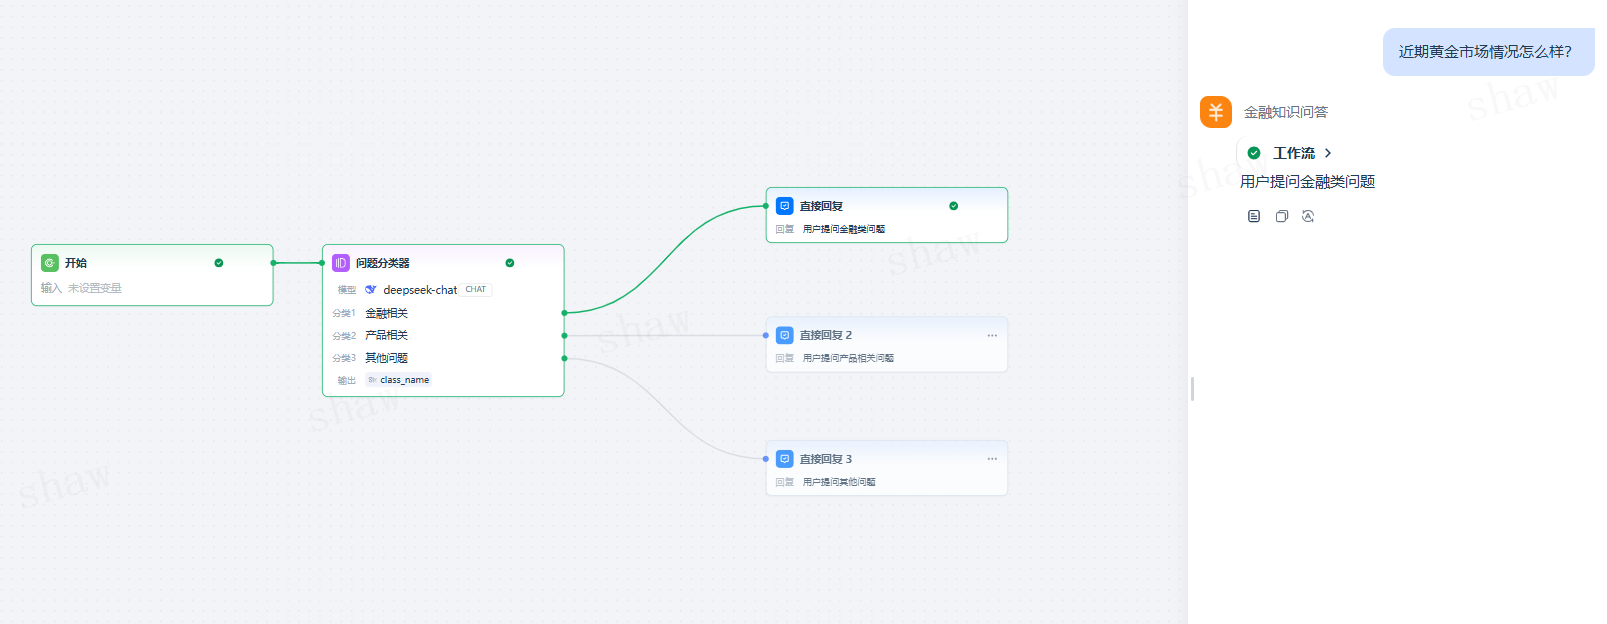Click the green checkmark on 开始 node
Viewport: 1607px width, 624px height.
point(219,263)
